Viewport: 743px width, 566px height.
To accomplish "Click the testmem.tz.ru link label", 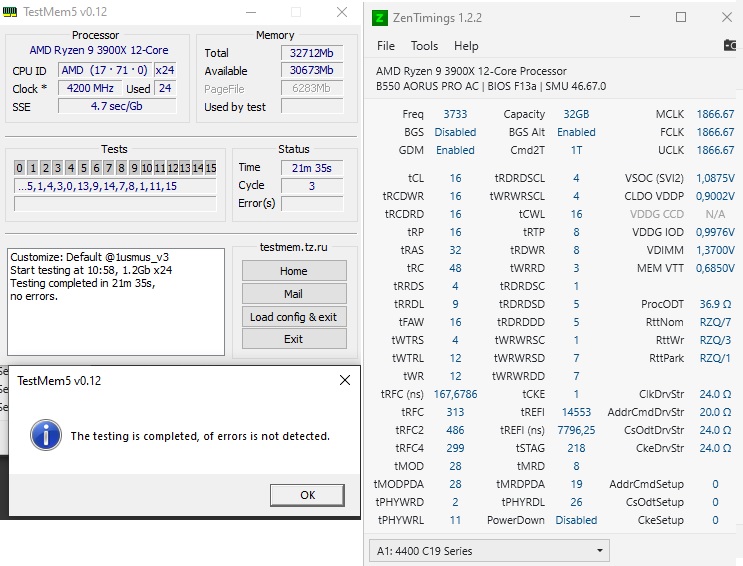I will tap(293, 247).
